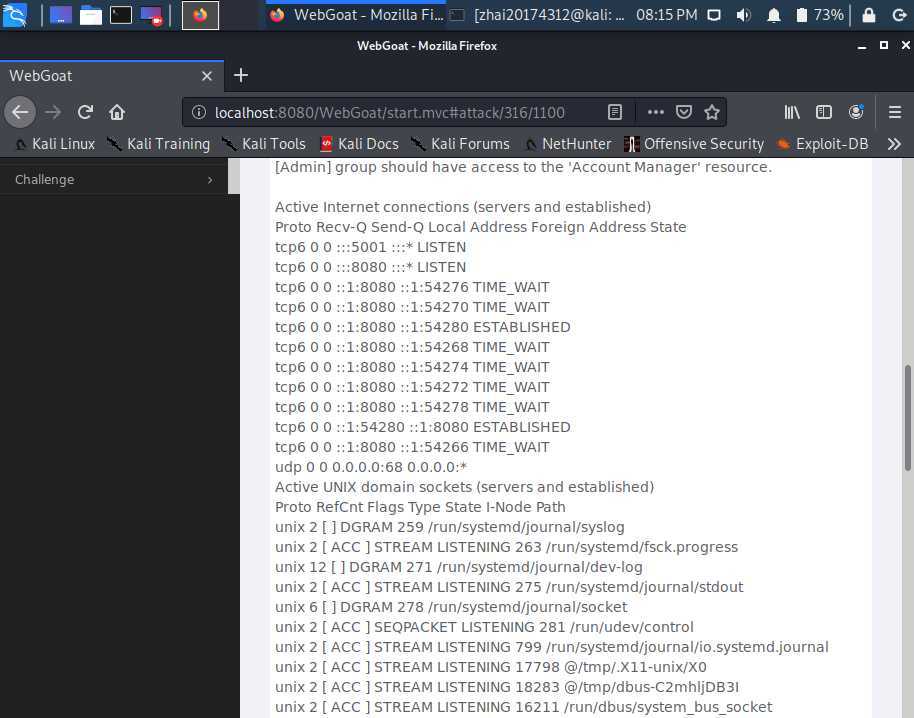Image resolution: width=914 pixels, height=718 pixels.
Task: Open Kali Forums bookmark
Action: (460, 144)
